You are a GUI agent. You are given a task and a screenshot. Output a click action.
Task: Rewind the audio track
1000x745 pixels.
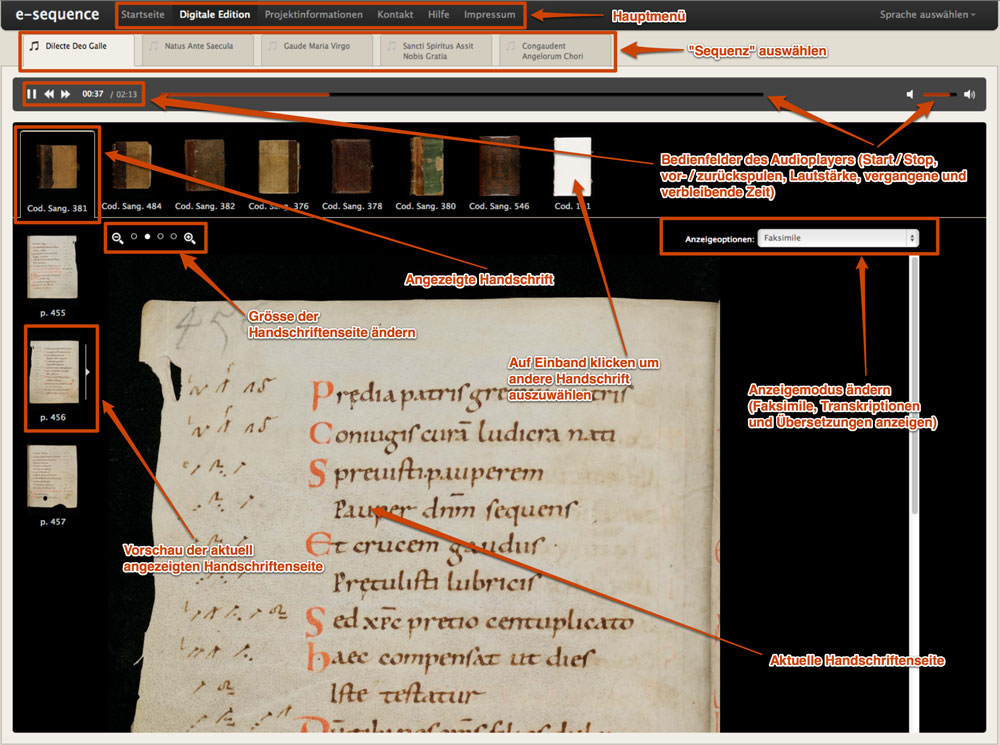coord(49,94)
